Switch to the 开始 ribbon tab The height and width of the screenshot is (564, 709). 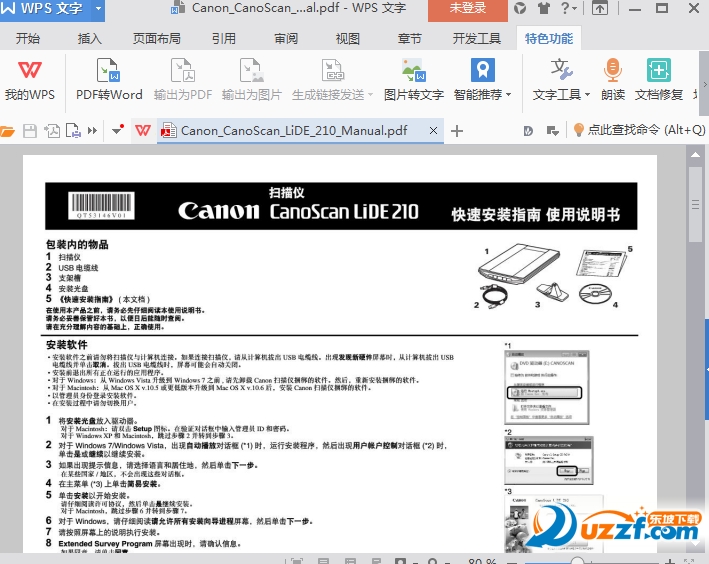pyautogui.click(x=28, y=38)
